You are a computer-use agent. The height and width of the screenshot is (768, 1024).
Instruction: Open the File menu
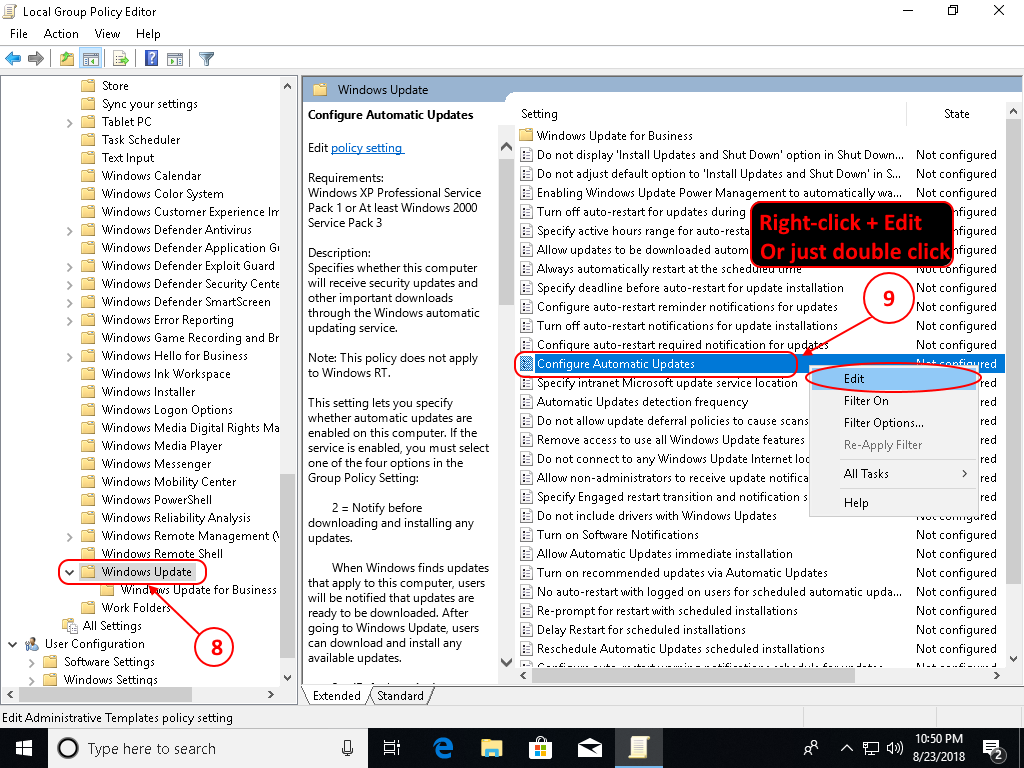pos(19,34)
